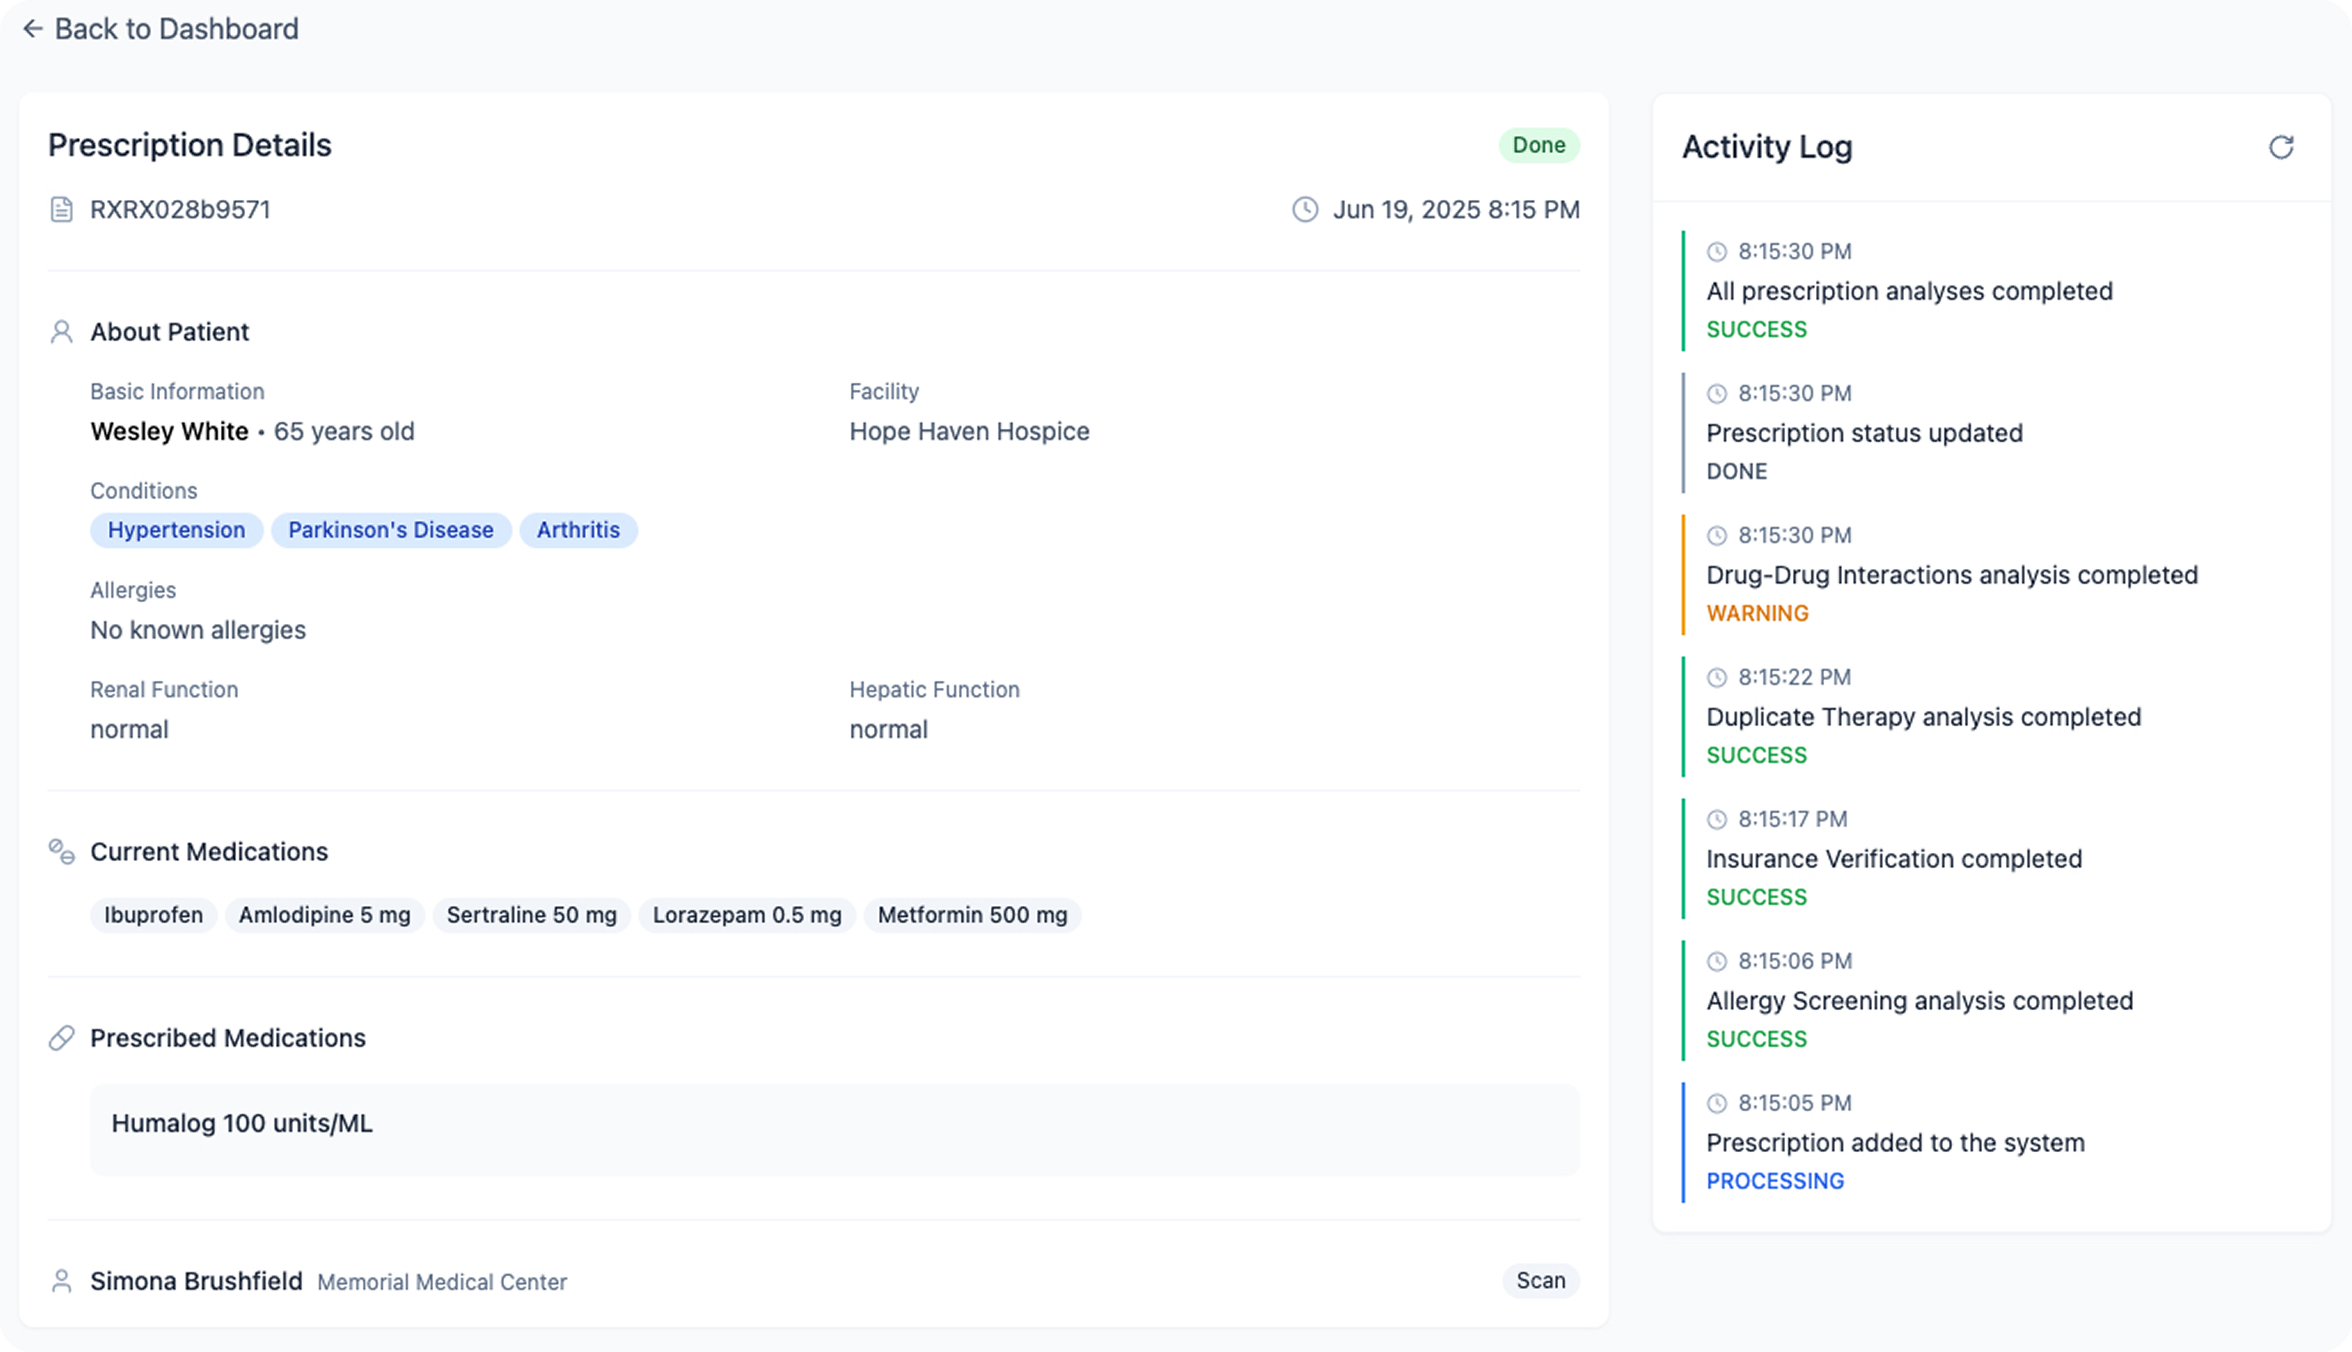Screen dimensions: 2352x1352
Task: Click the About Patient person icon
Action: pos(61,332)
